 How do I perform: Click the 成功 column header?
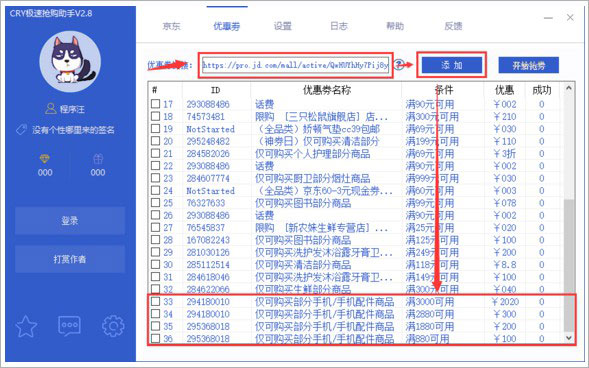coord(542,90)
